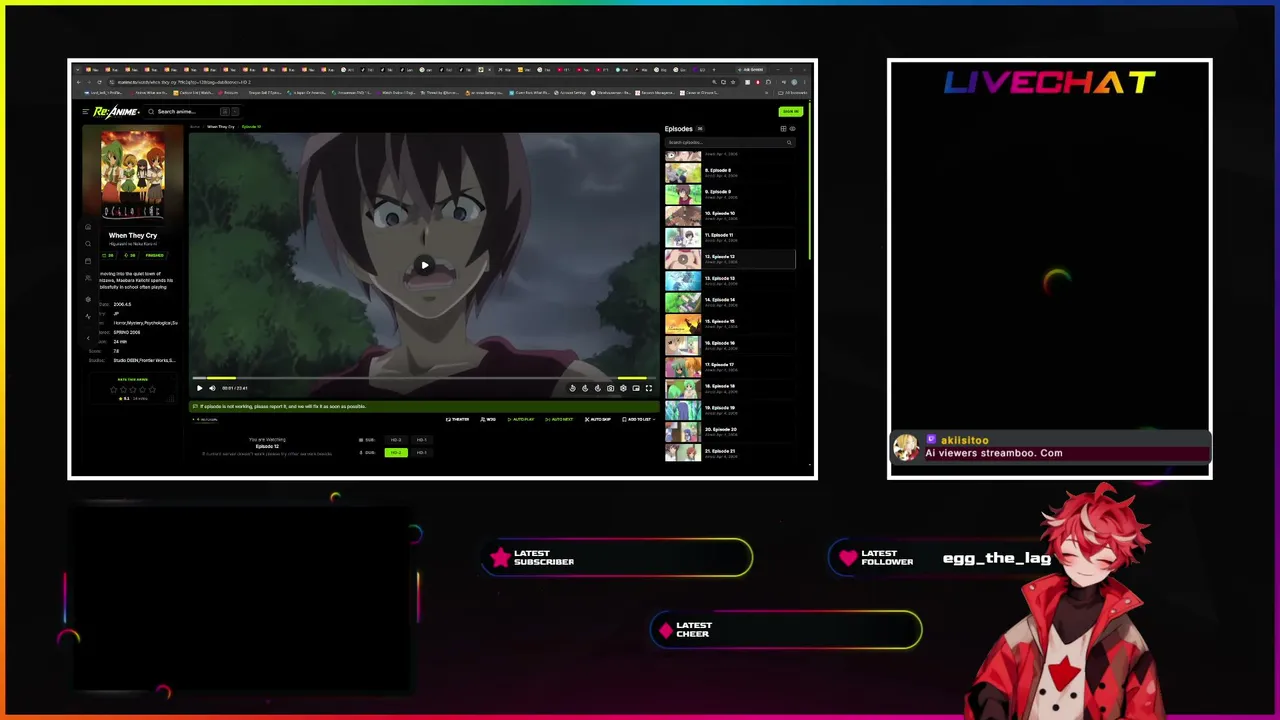Click the Re:Anime logo
Viewport: 1280px width, 720px height.
click(x=116, y=112)
